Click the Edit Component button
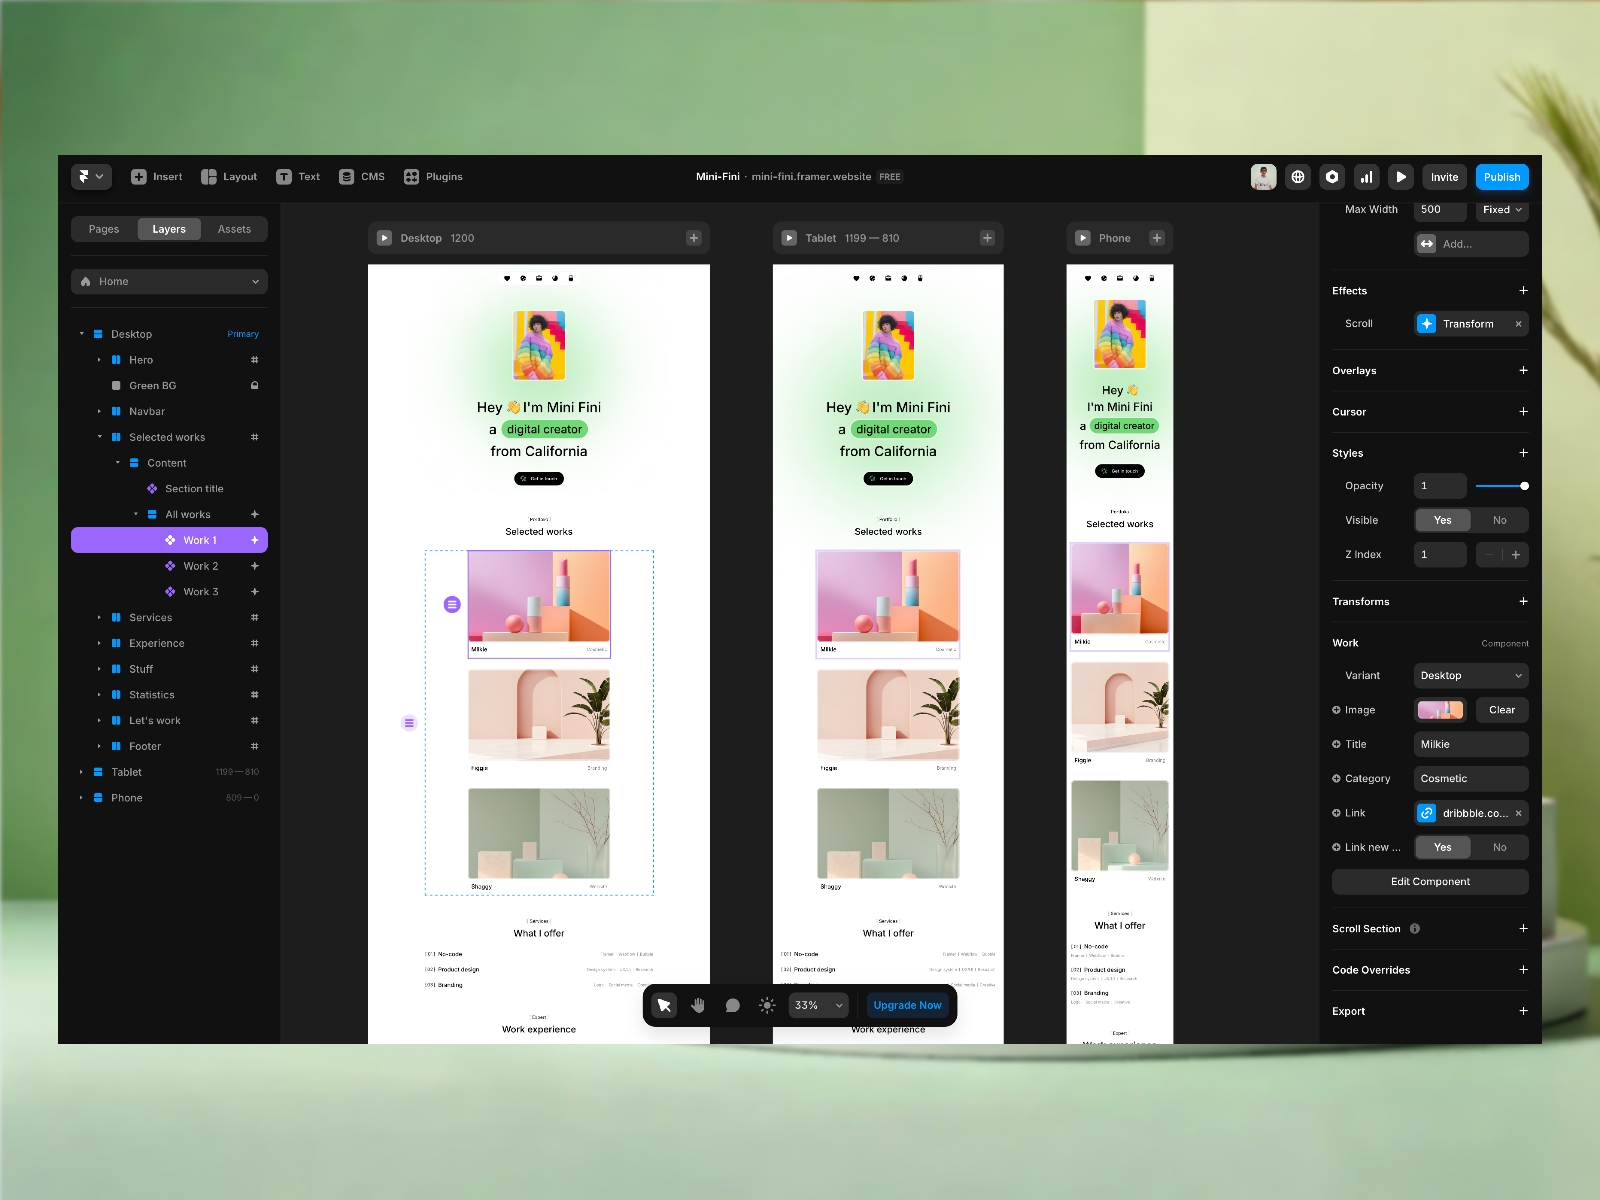 coord(1429,881)
